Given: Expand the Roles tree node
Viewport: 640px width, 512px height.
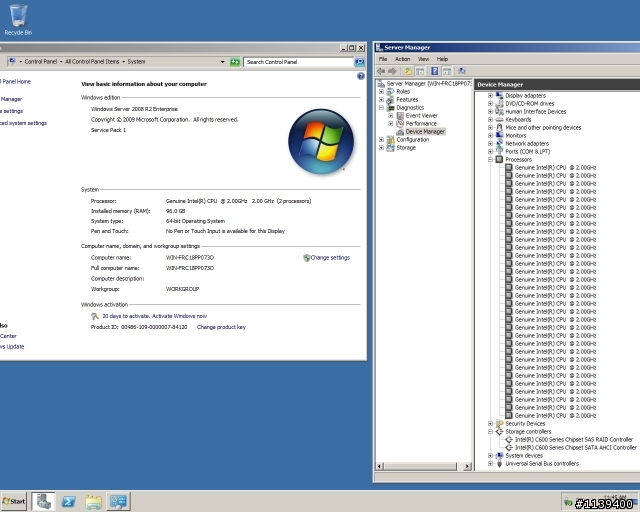Looking at the screenshot, I should click(x=381, y=92).
